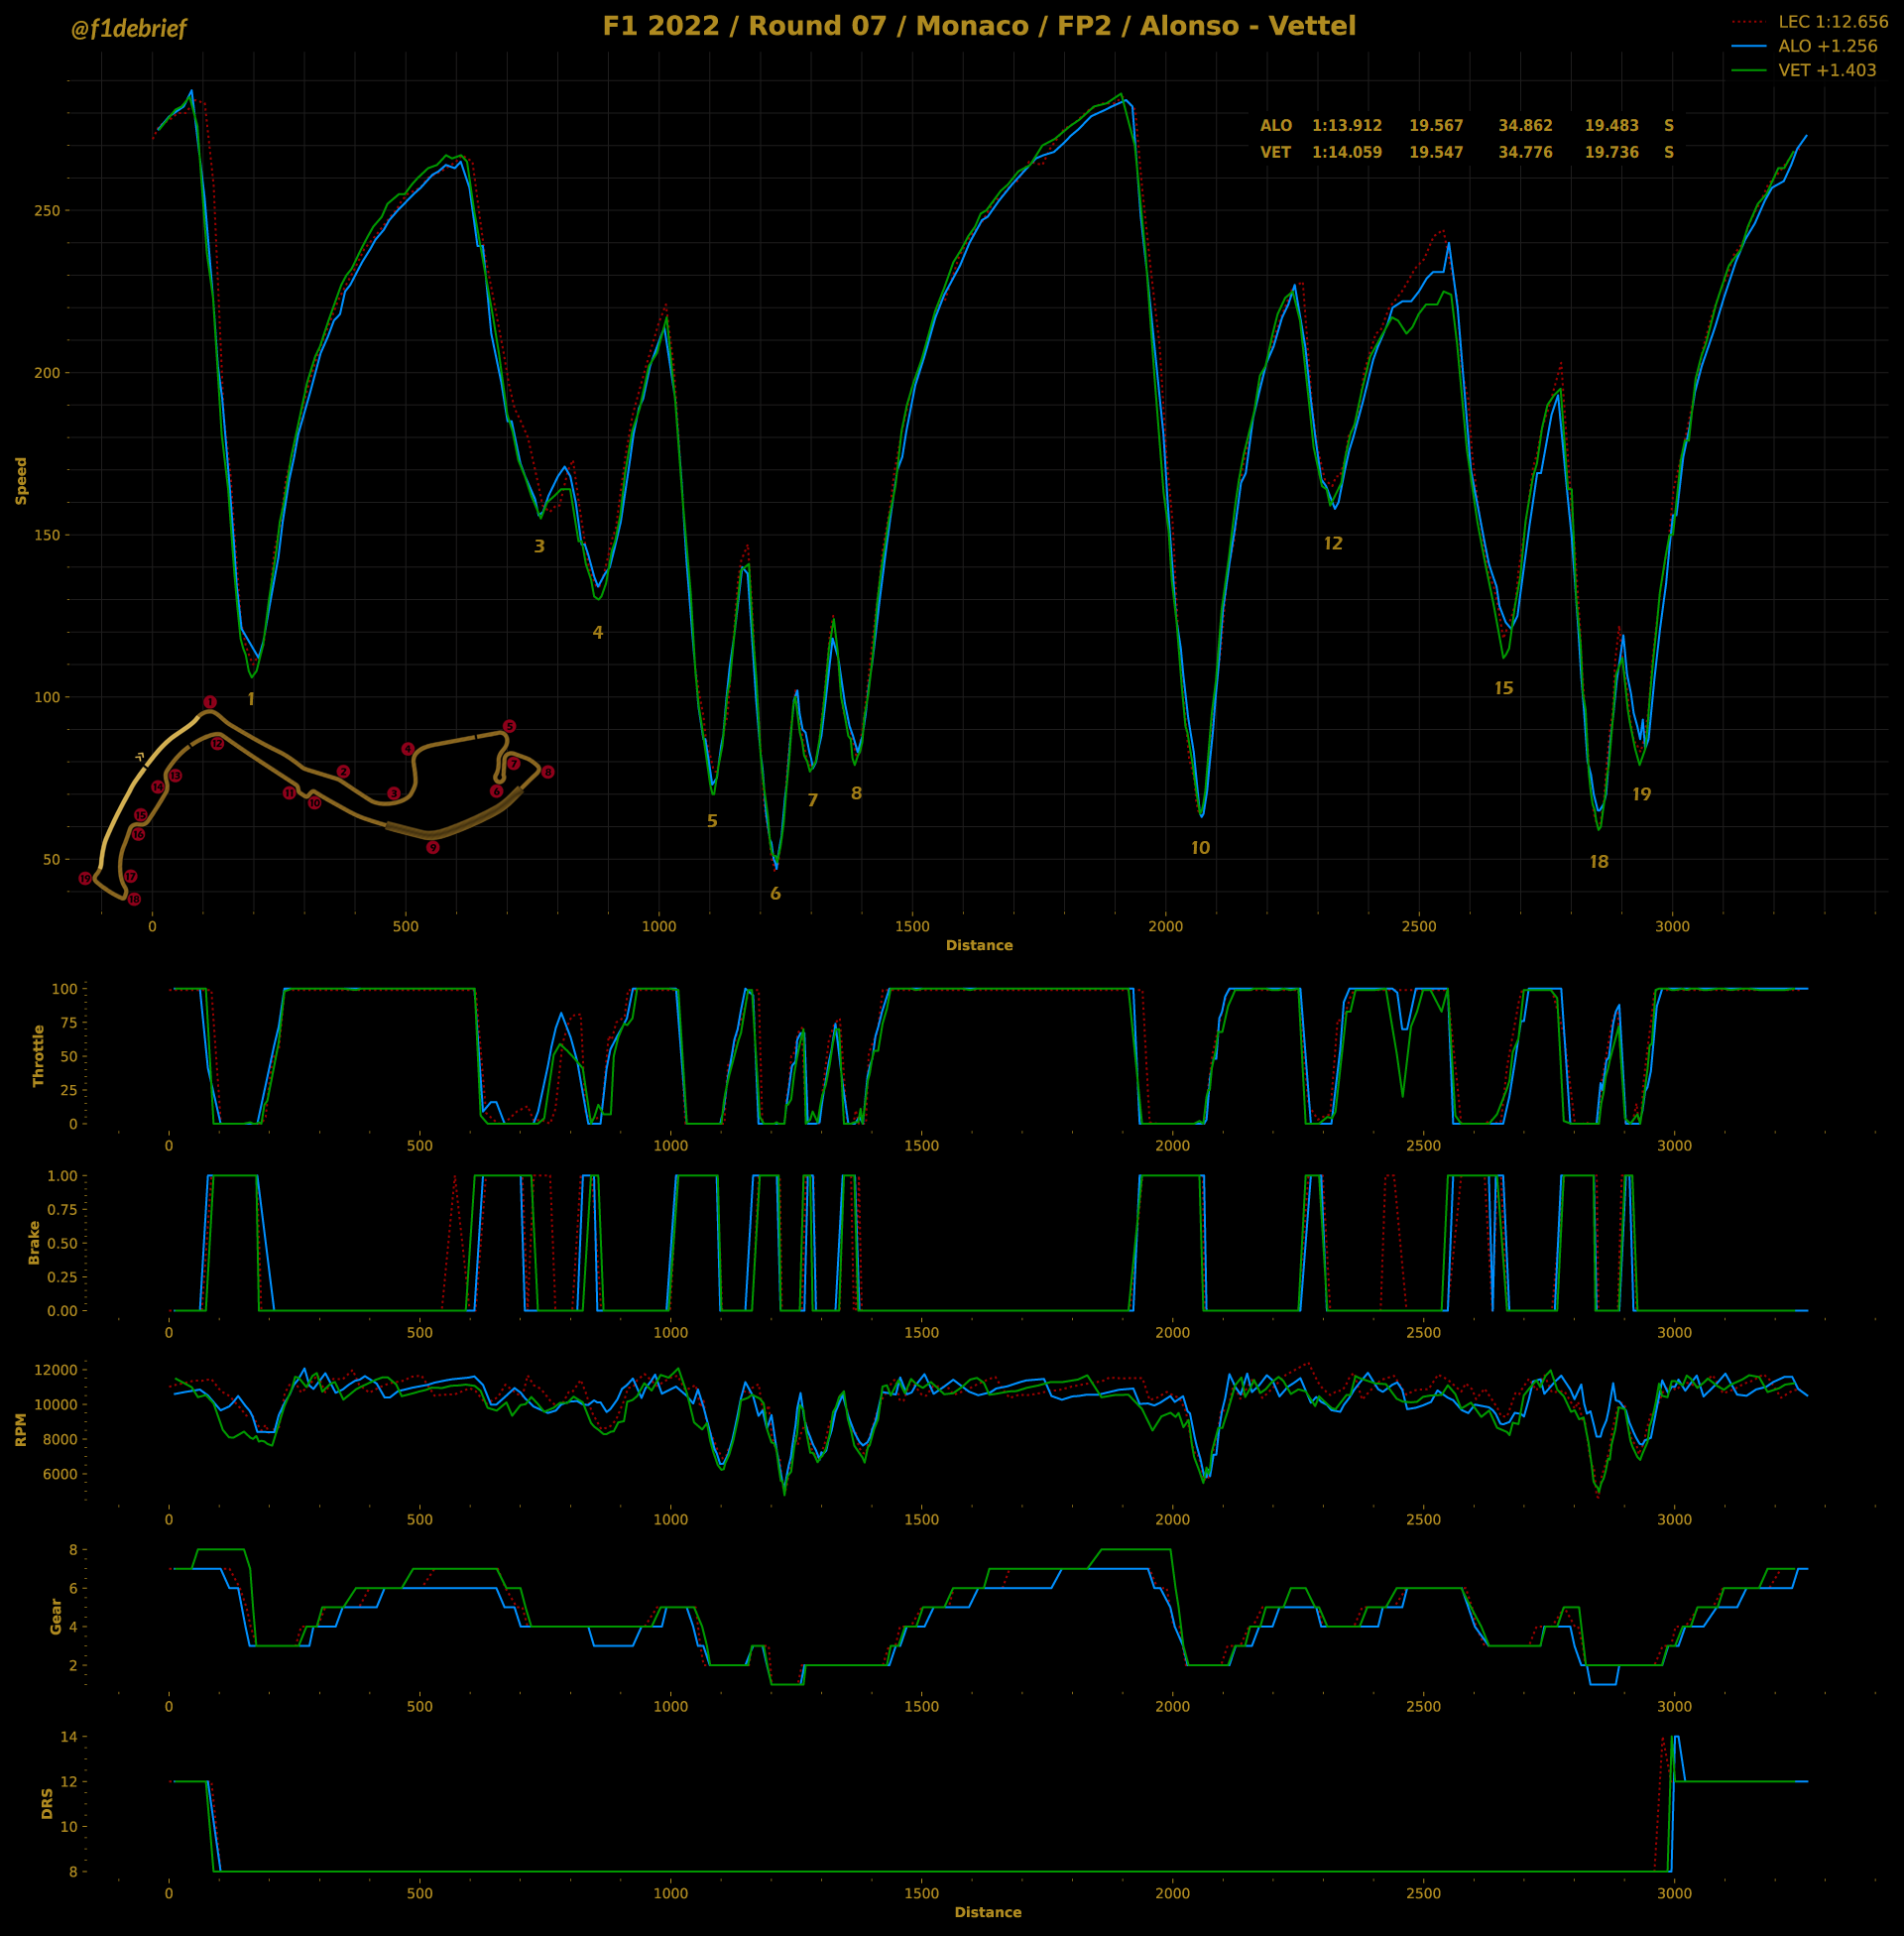Viewport: 1904px width, 1936px height.
Task: Click the Speed axis label
Action: [21, 481]
